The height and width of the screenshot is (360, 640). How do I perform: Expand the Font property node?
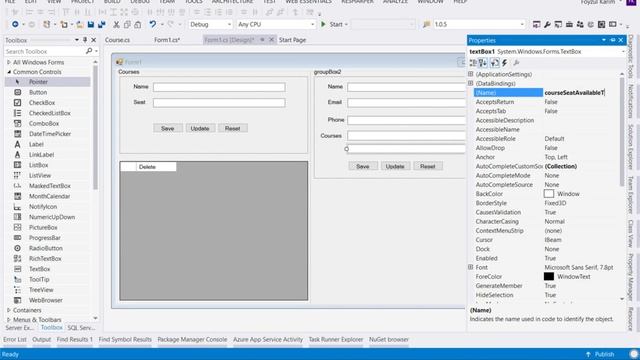(471, 267)
